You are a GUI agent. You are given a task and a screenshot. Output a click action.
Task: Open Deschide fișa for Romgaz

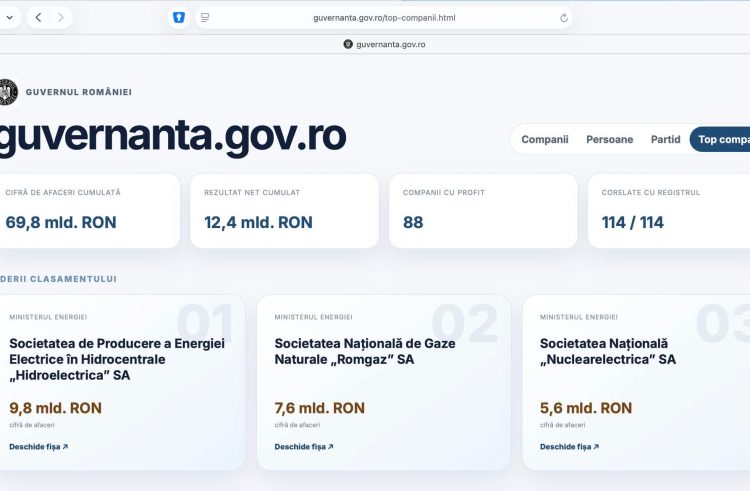(304, 447)
